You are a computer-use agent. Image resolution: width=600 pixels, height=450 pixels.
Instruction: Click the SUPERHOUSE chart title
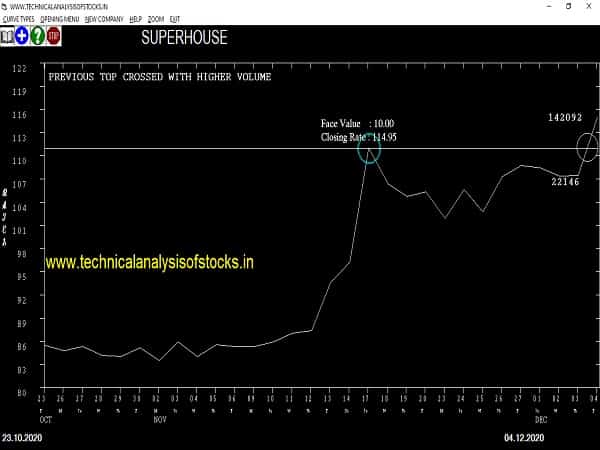click(x=185, y=38)
